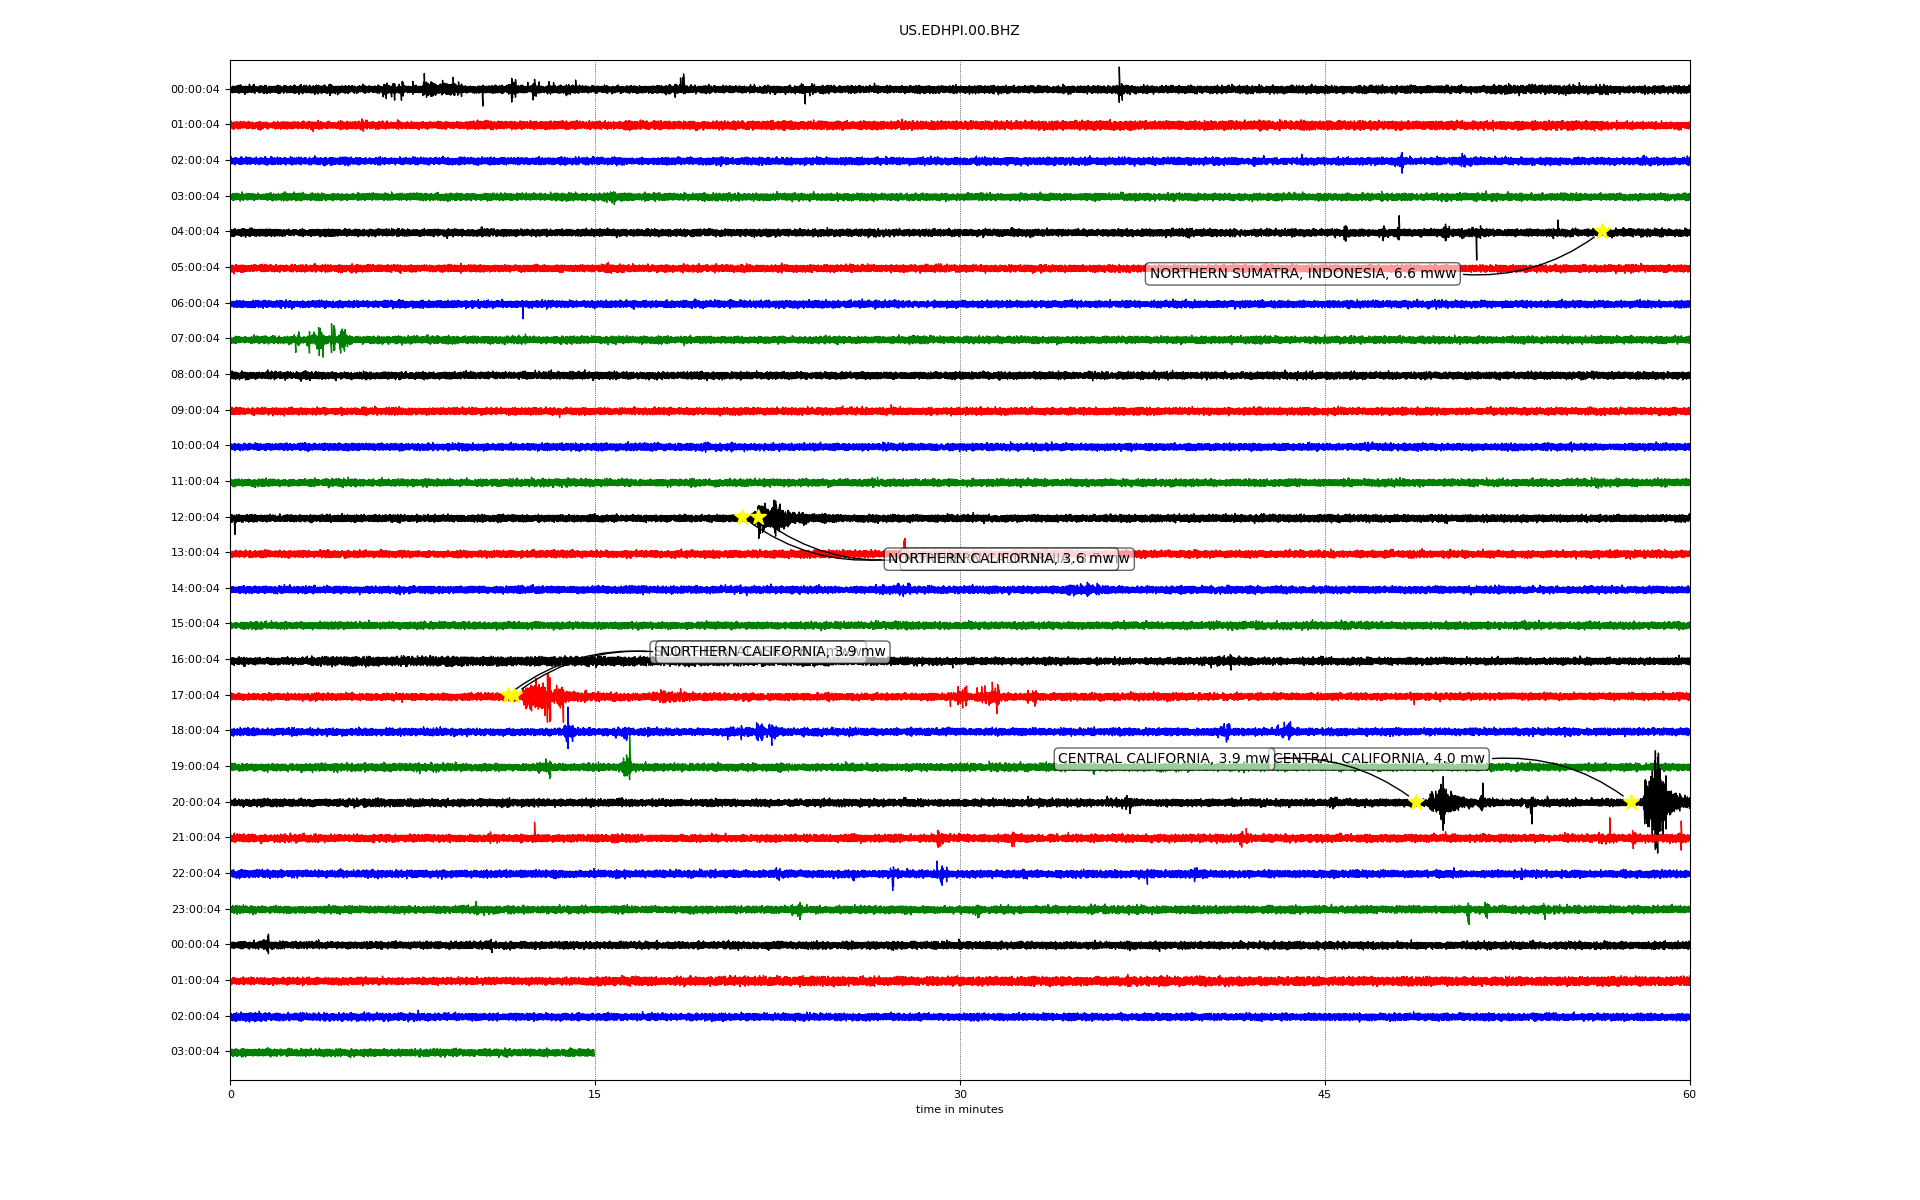
Task: Click the green burst on the 07:00:04 trace
Action: click(x=322, y=340)
